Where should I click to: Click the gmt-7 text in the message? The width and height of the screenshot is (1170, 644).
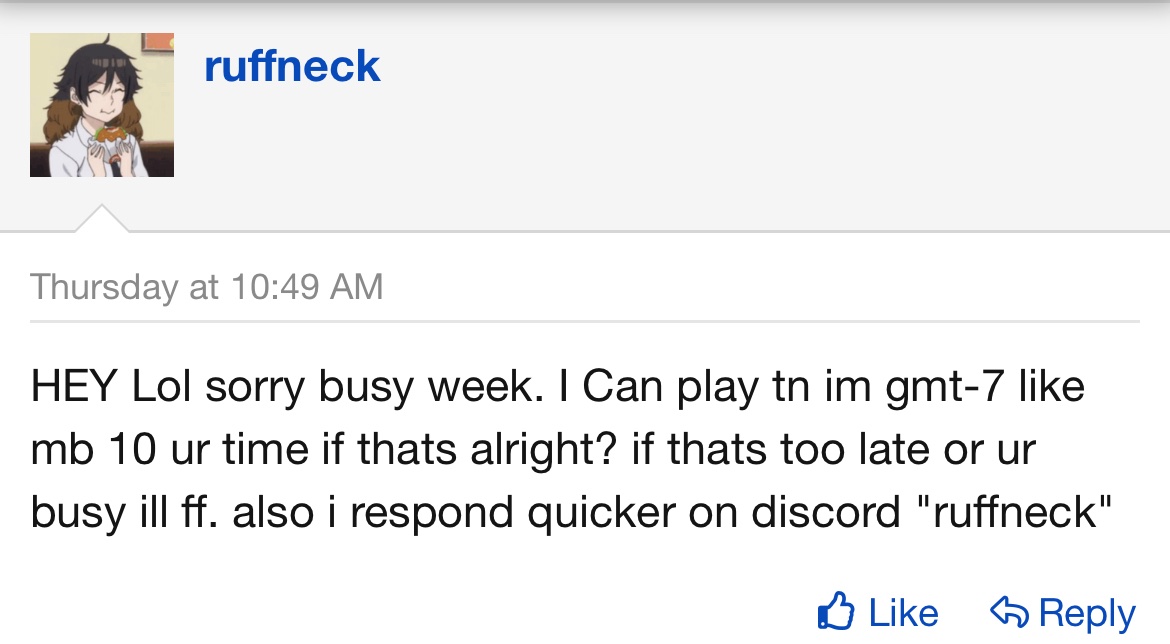947,387
